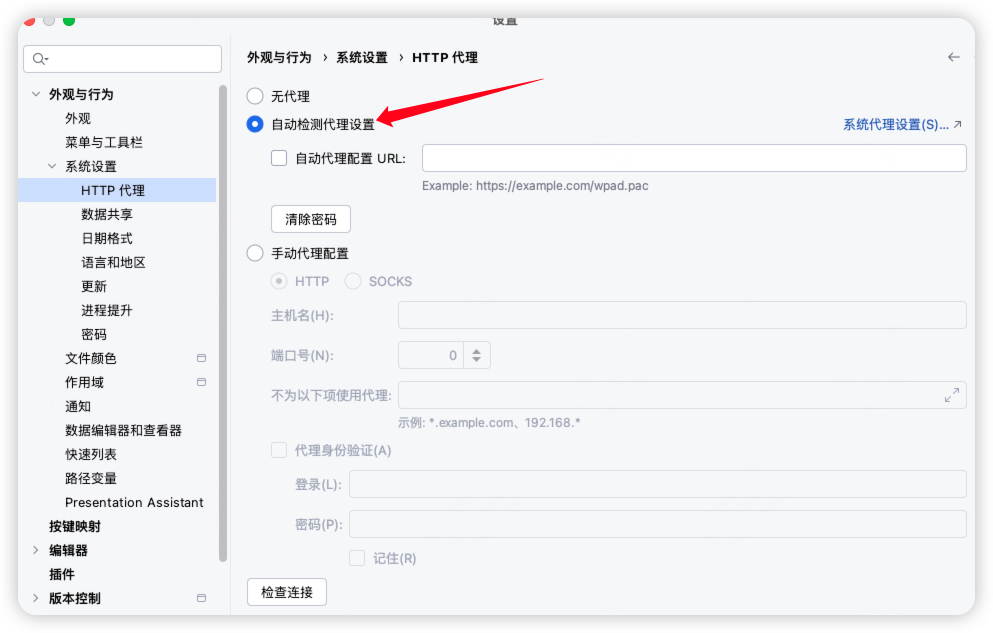Select the 手动代理配置 radio button
Screen dimensions: 993x633
(x=255, y=253)
